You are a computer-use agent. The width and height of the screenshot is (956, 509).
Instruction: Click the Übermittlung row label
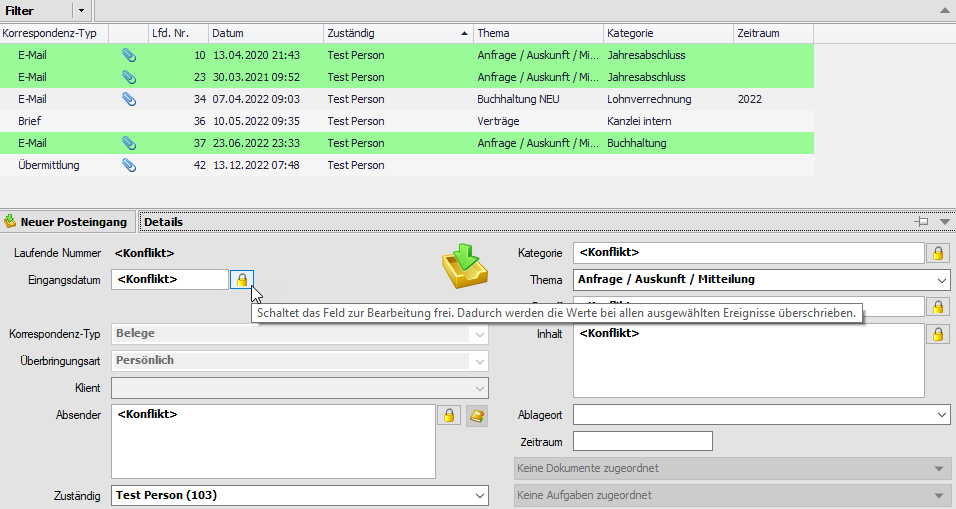tap(49, 165)
